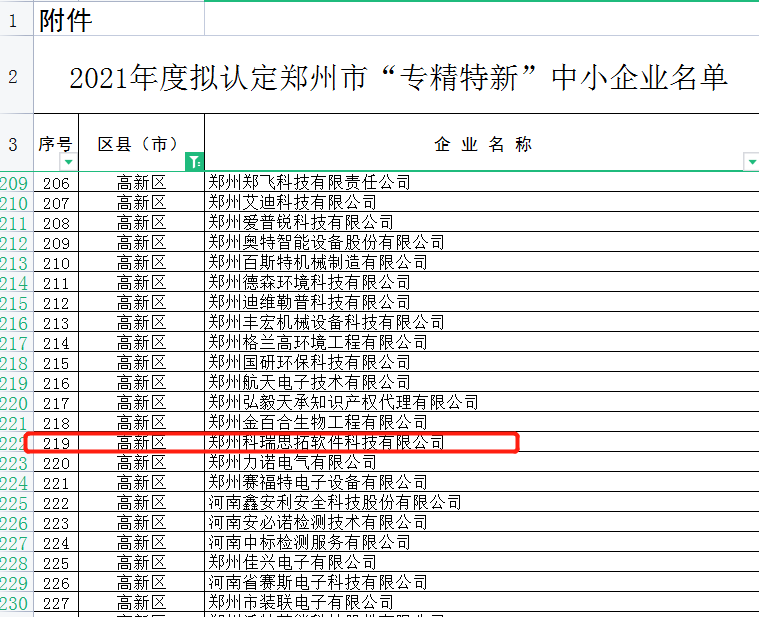Click cell 郑州金百合生物工程有限公司
The width and height of the screenshot is (759, 617).
tap(482, 422)
